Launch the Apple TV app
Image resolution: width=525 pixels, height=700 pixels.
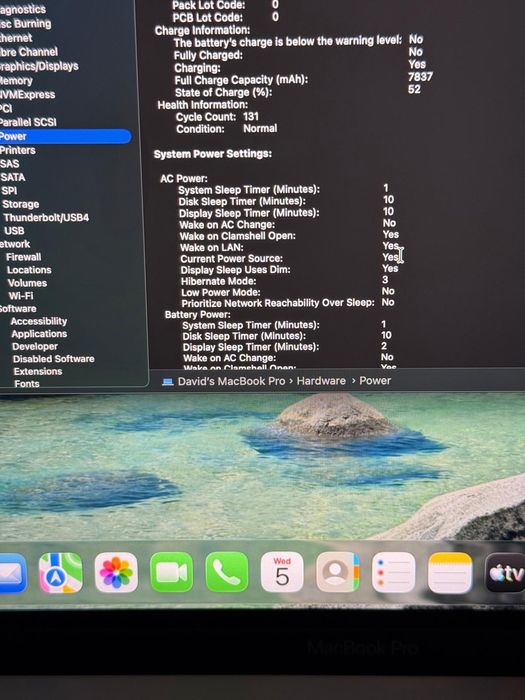[505, 573]
